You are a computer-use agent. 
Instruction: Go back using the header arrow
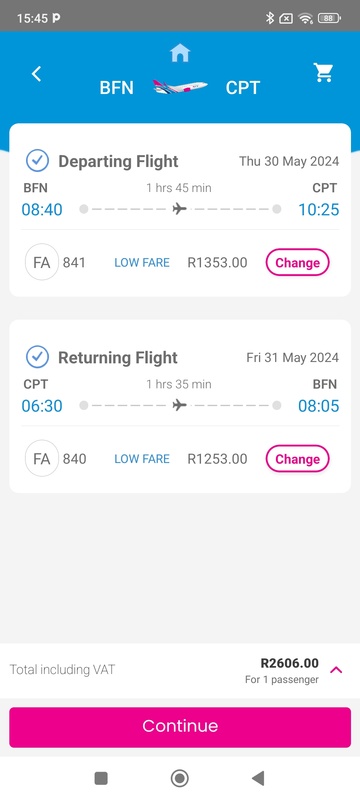pos(36,74)
